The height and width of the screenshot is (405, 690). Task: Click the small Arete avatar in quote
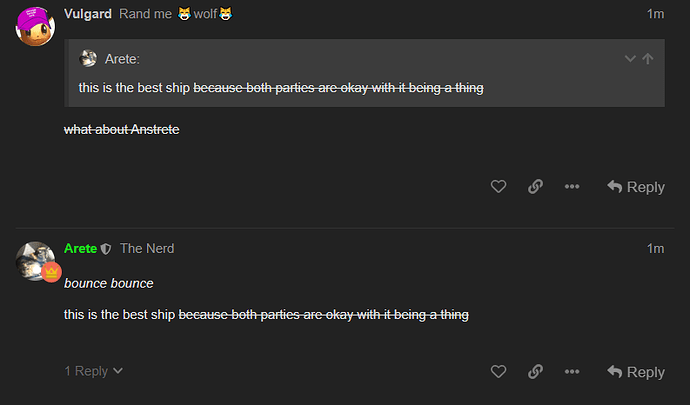coord(89,59)
